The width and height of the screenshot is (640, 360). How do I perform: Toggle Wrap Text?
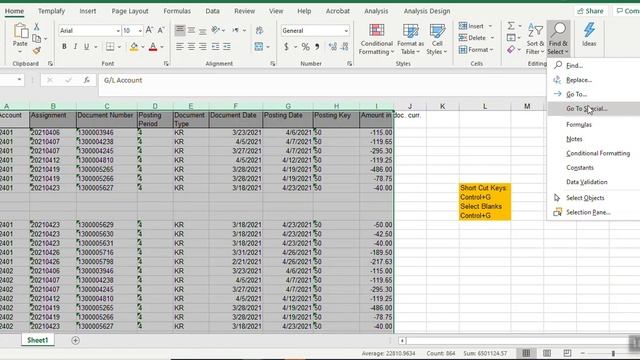click(x=259, y=30)
